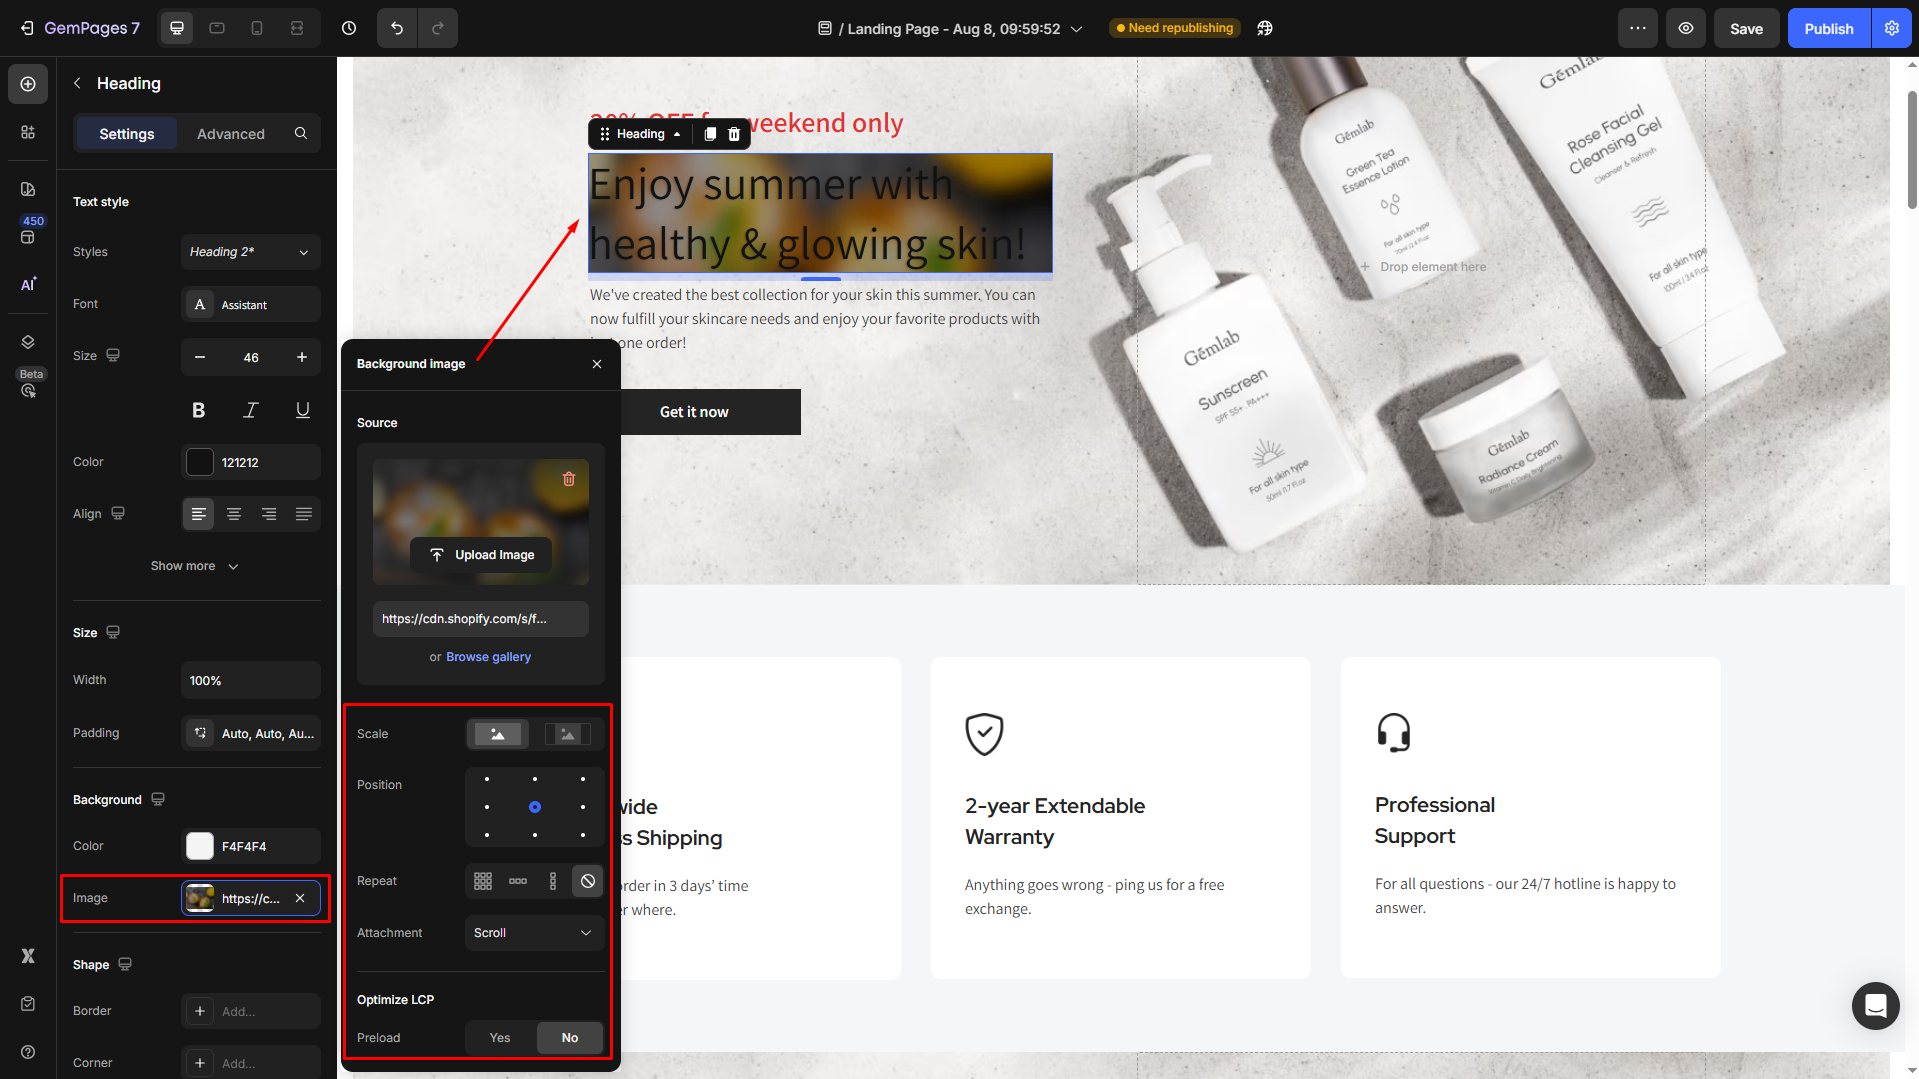Image resolution: width=1919 pixels, height=1079 pixels.
Task: Open layers icon in left sidebar
Action: coord(28,342)
